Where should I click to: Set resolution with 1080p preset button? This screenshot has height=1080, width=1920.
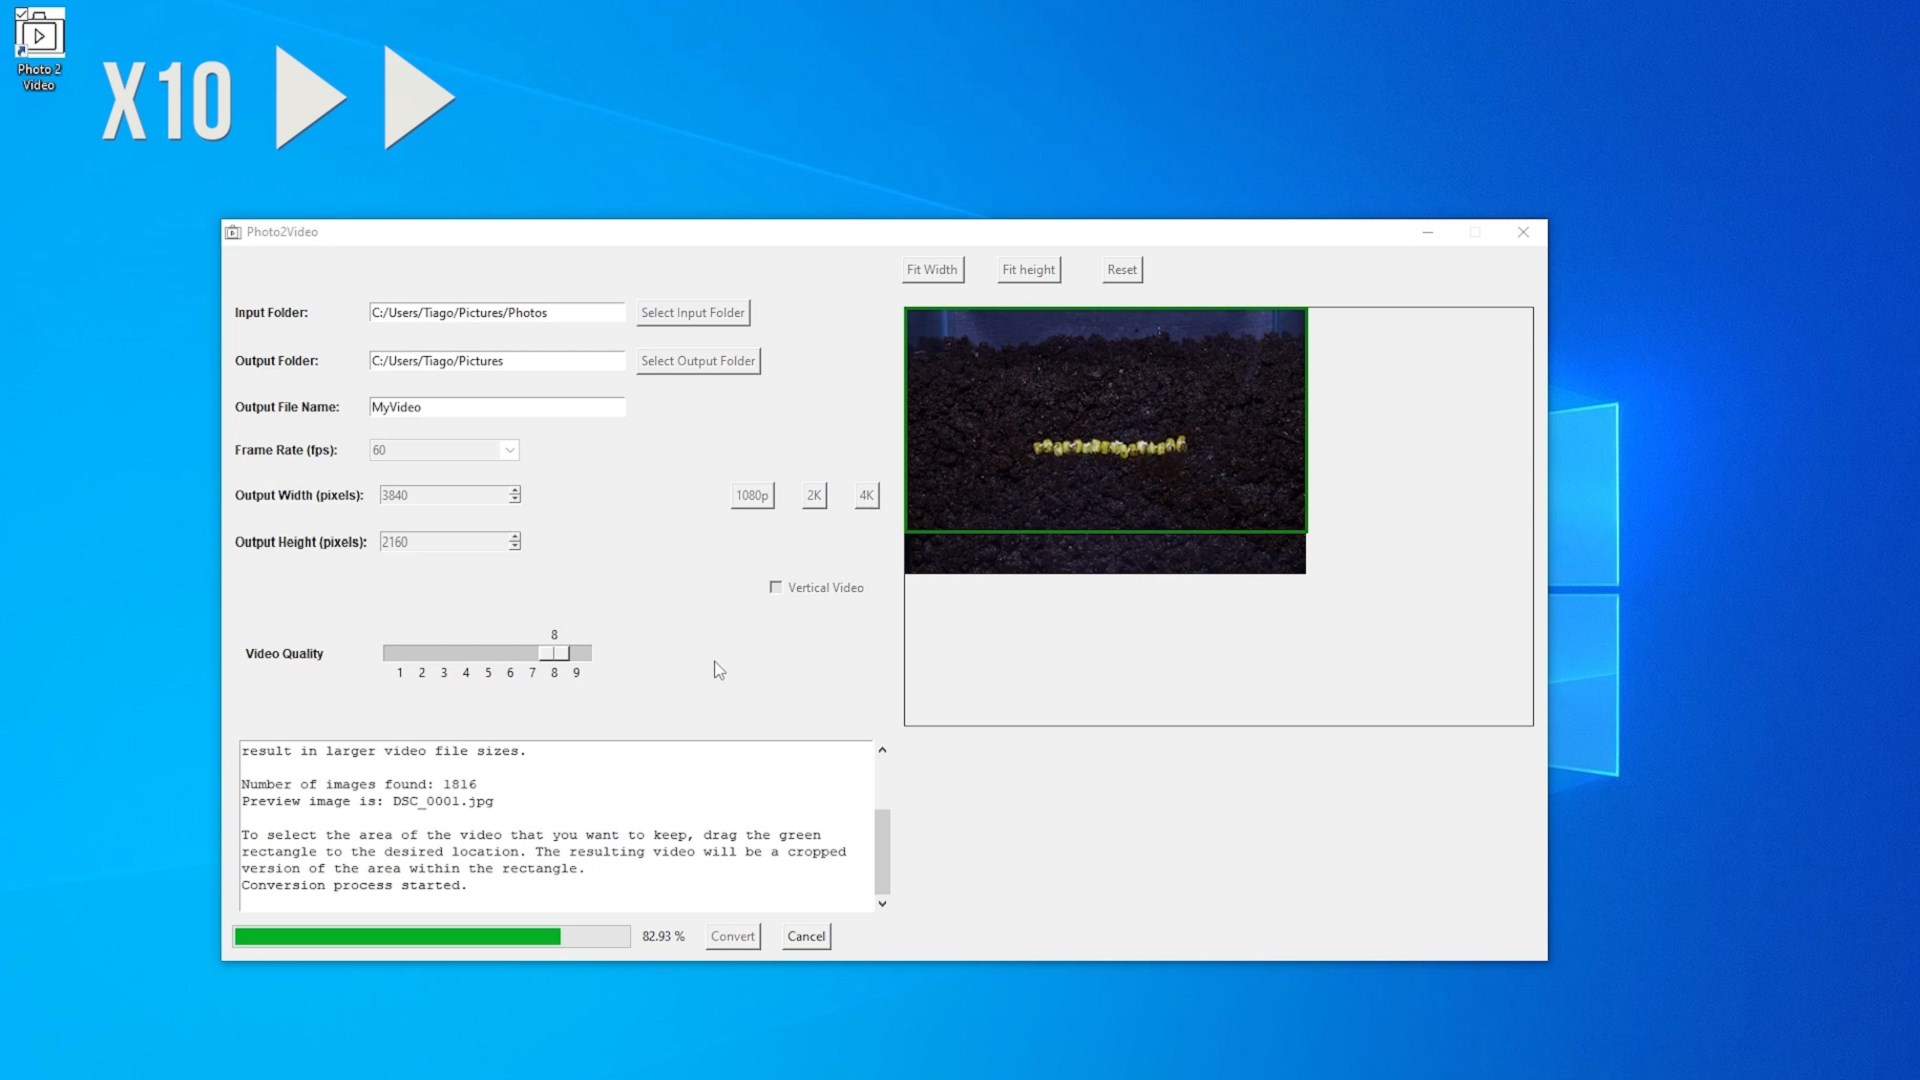click(752, 495)
